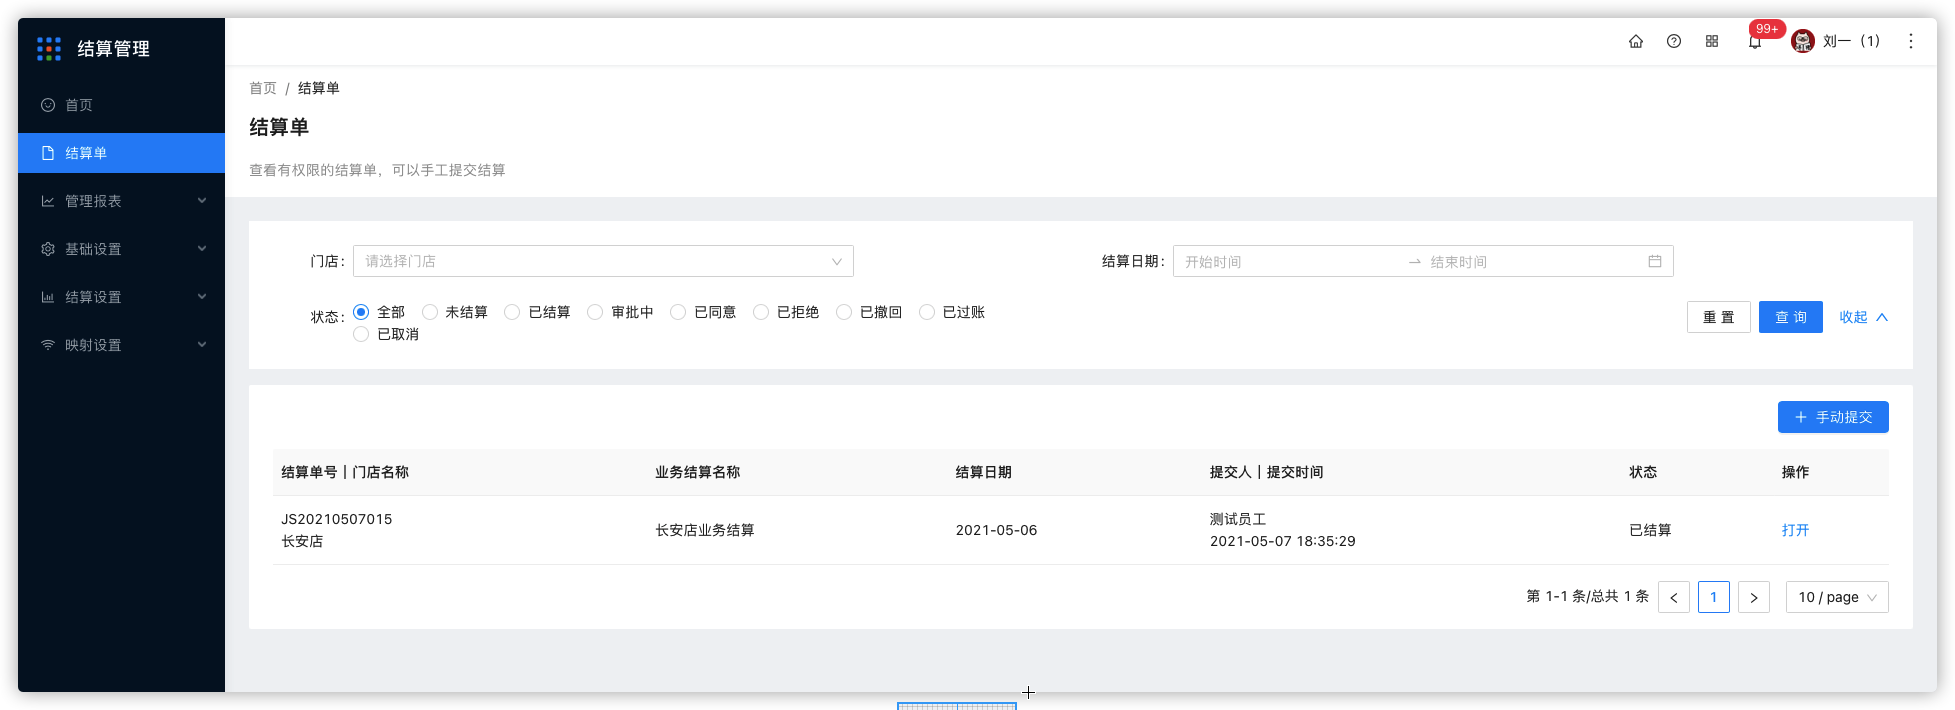The width and height of the screenshot is (1955, 710).
Task: Select the 已结算 status radio
Action: pos(512,312)
